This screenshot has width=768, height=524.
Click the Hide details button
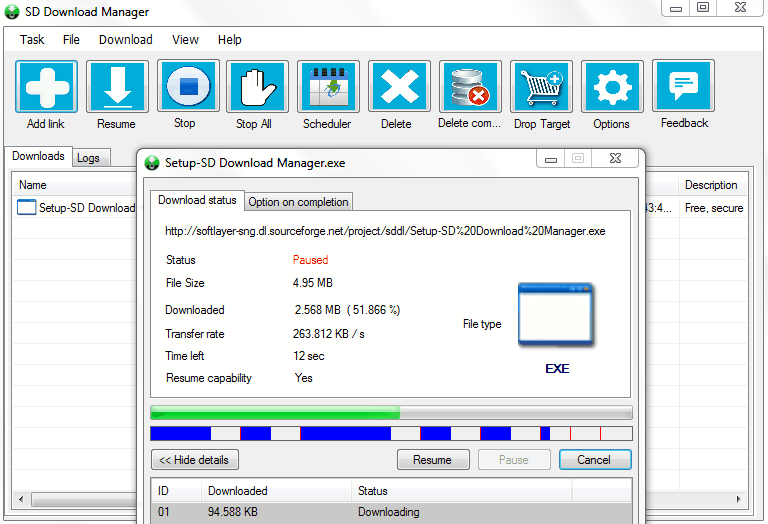[x=195, y=460]
